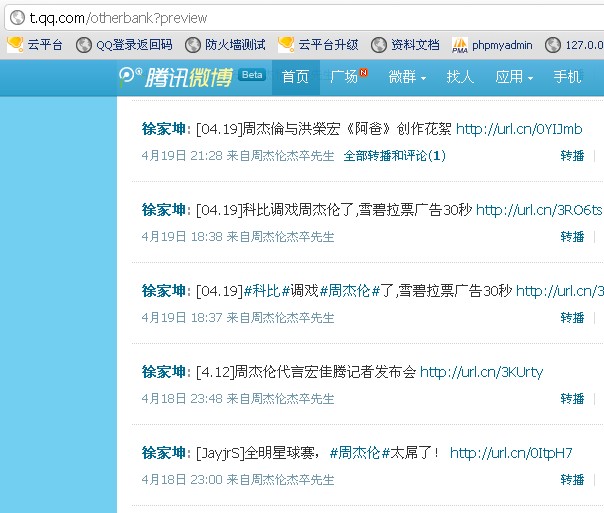
Task: Open timestamp 4月19日 18:38
Action: point(182,236)
